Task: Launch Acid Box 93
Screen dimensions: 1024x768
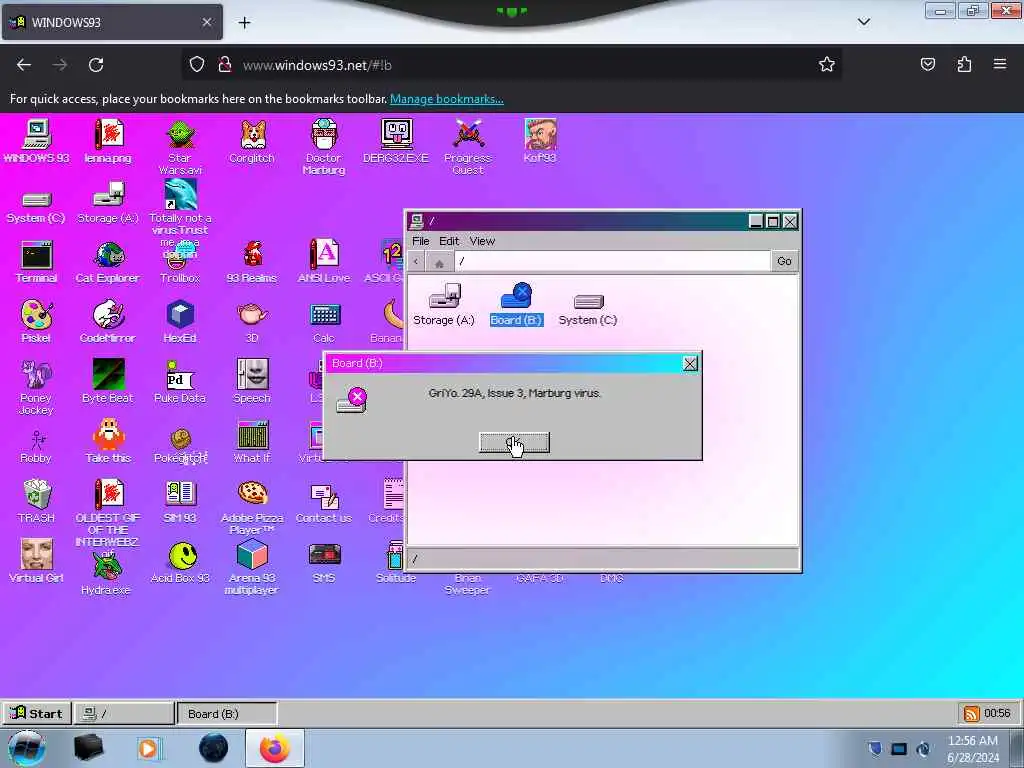Action: click(180, 562)
